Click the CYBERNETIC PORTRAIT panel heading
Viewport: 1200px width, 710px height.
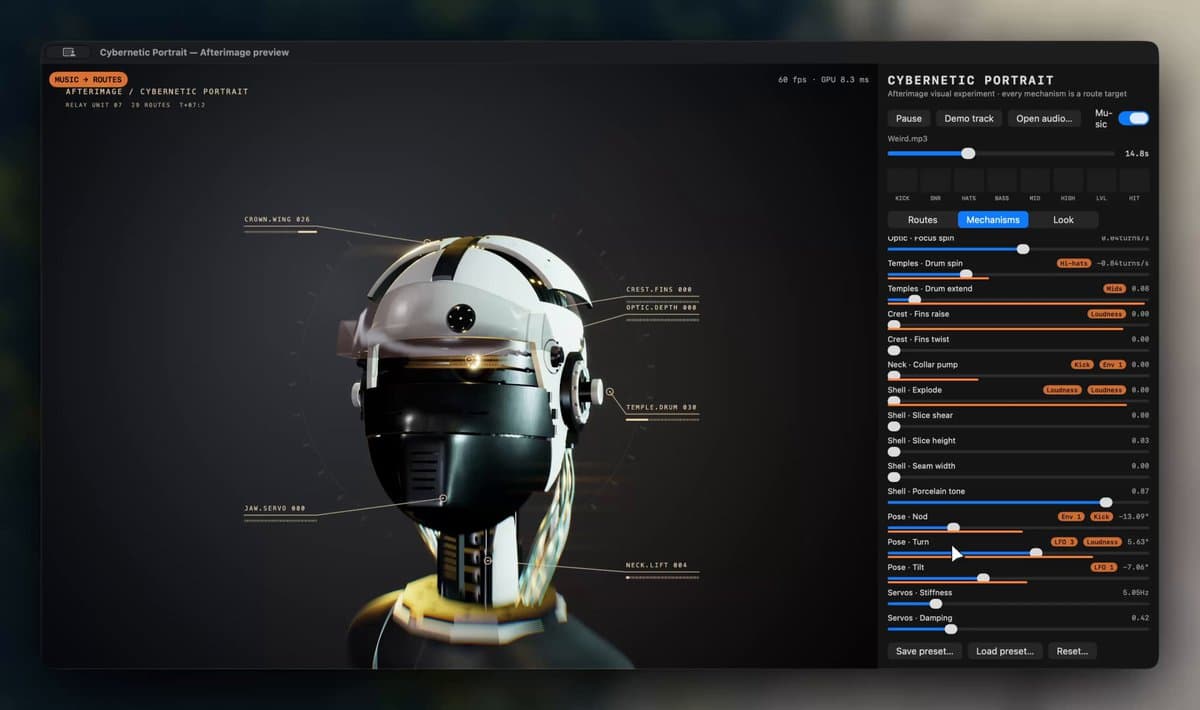click(971, 80)
